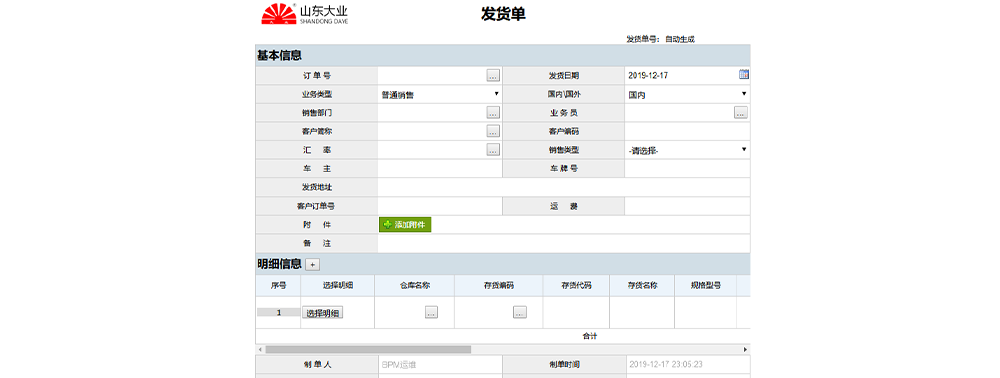Image resolution: width=1000 pixels, height=378 pixels.
Task: Add a detail row with the + button
Action: point(312,265)
